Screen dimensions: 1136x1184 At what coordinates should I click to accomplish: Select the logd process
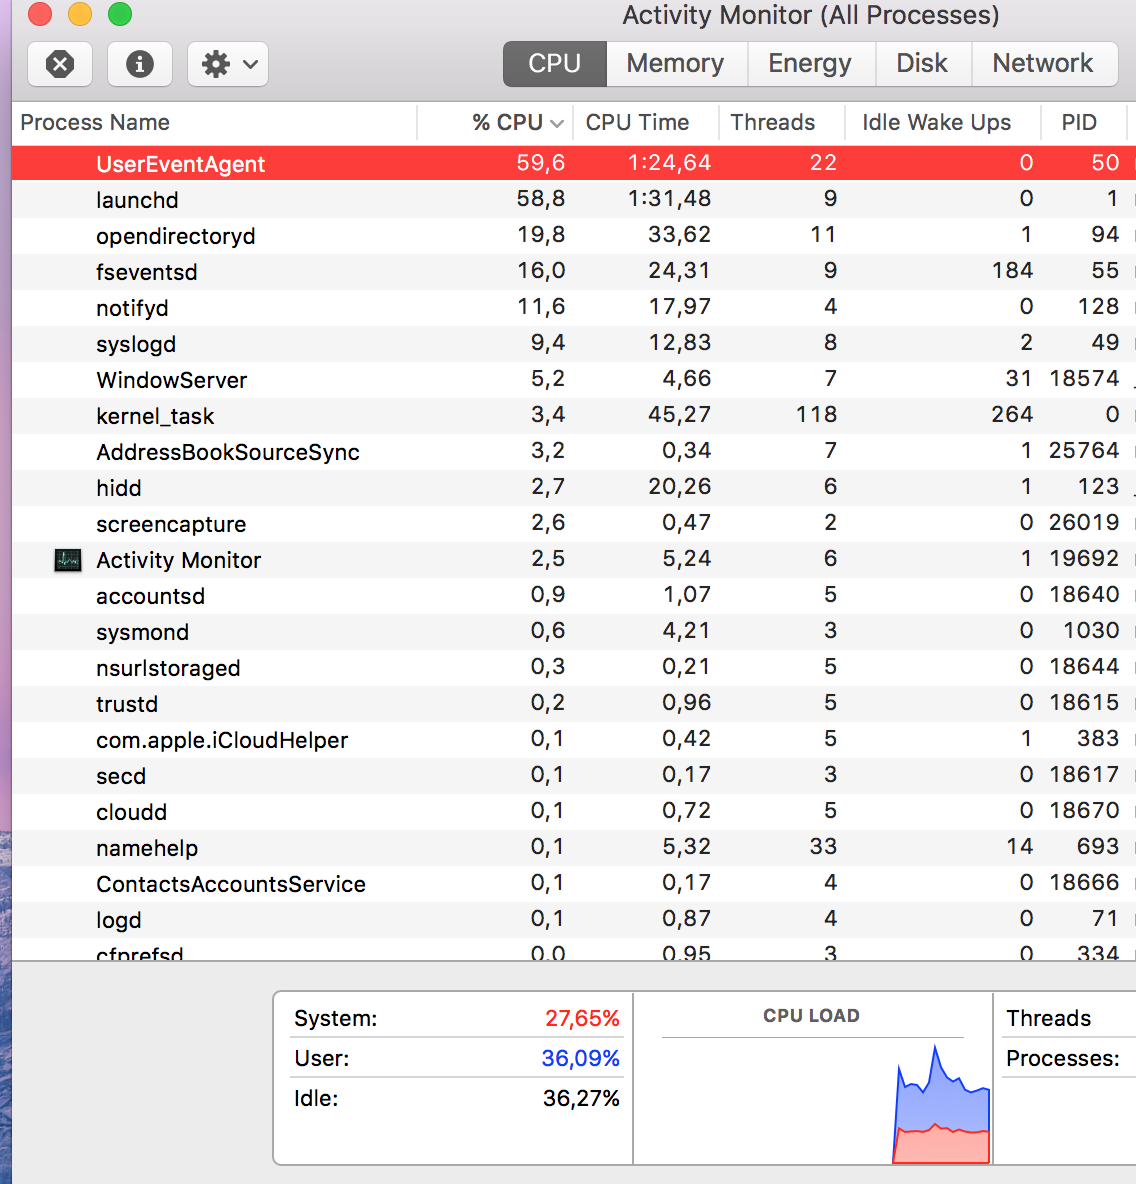(x=573, y=920)
